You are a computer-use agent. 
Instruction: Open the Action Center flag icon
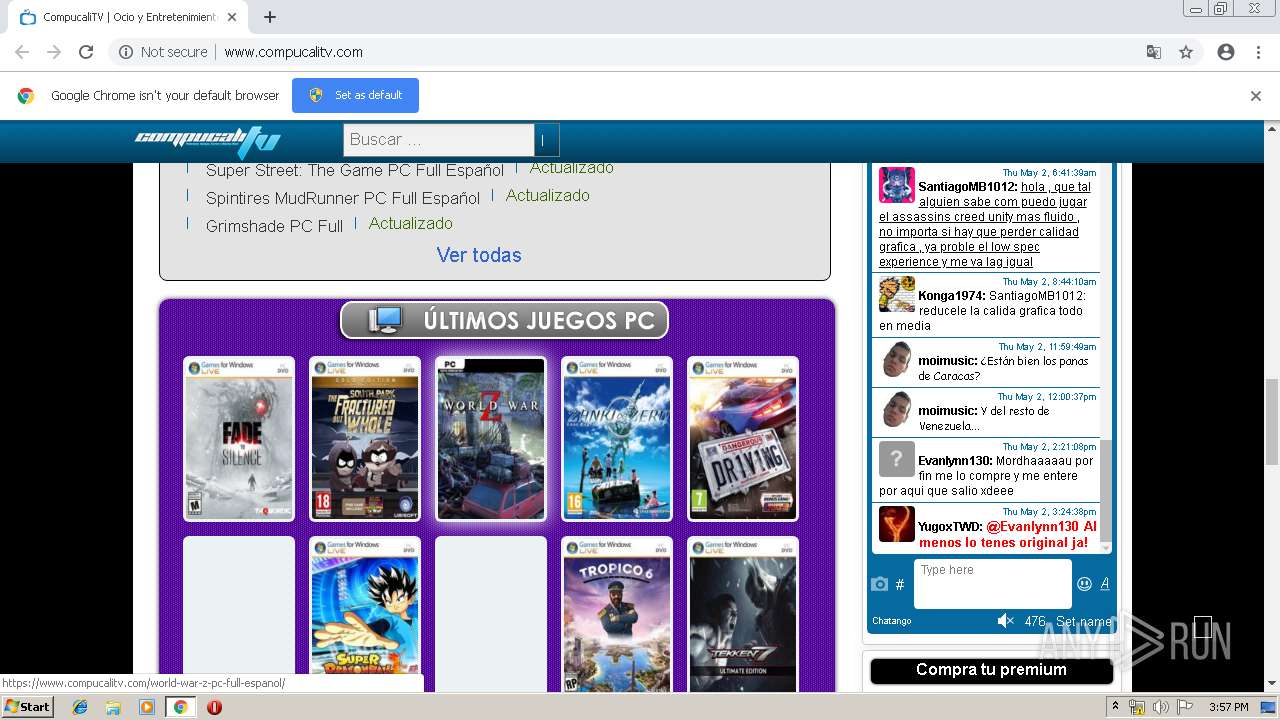click(x=1184, y=707)
